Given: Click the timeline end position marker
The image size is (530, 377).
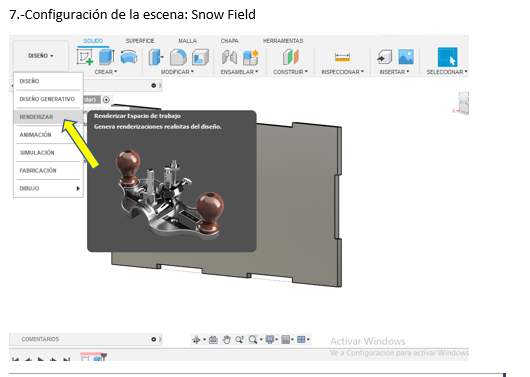Looking at the screenshot, I should click(104, 357).
